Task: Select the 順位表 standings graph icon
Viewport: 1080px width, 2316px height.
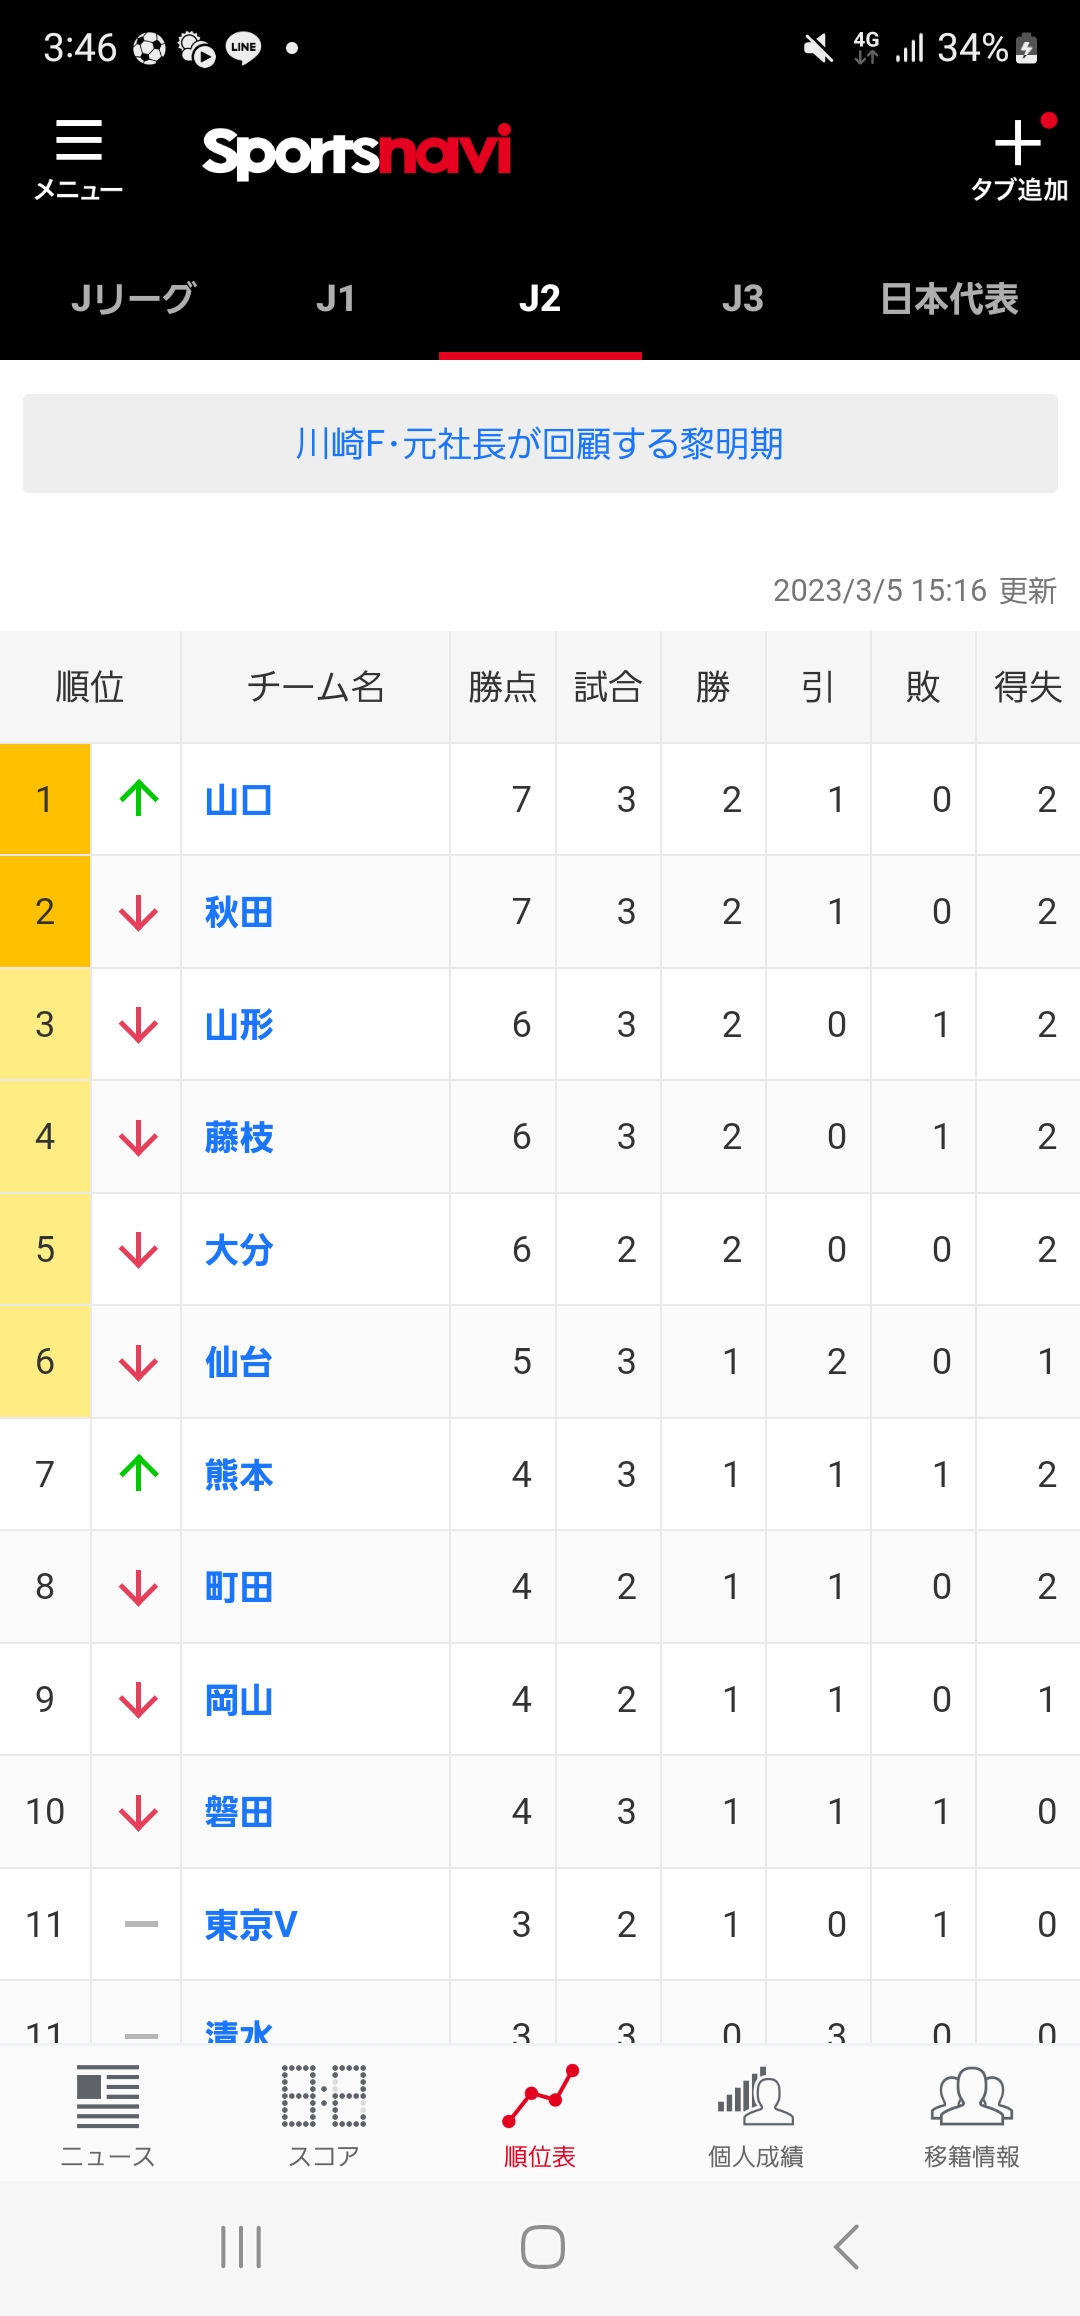Action: (540, 2096)
